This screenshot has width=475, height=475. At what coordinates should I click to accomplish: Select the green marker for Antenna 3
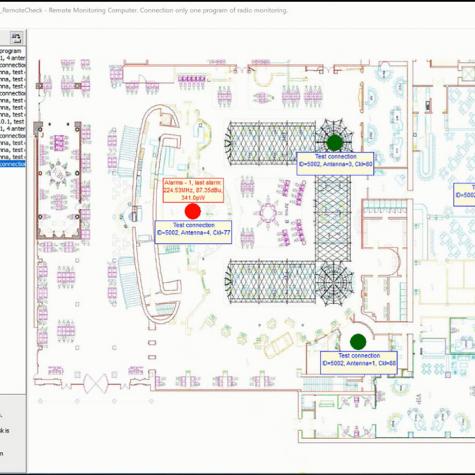coord(335,142)
